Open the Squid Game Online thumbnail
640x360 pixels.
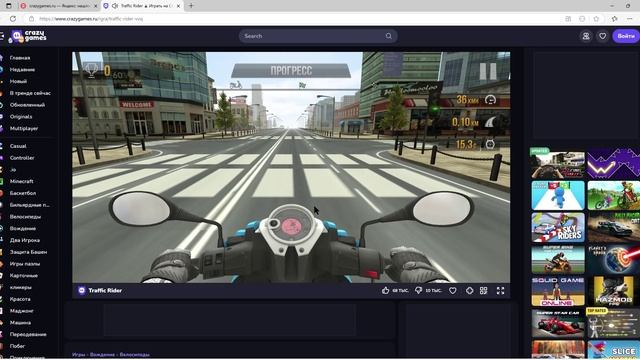click(558, 291)
